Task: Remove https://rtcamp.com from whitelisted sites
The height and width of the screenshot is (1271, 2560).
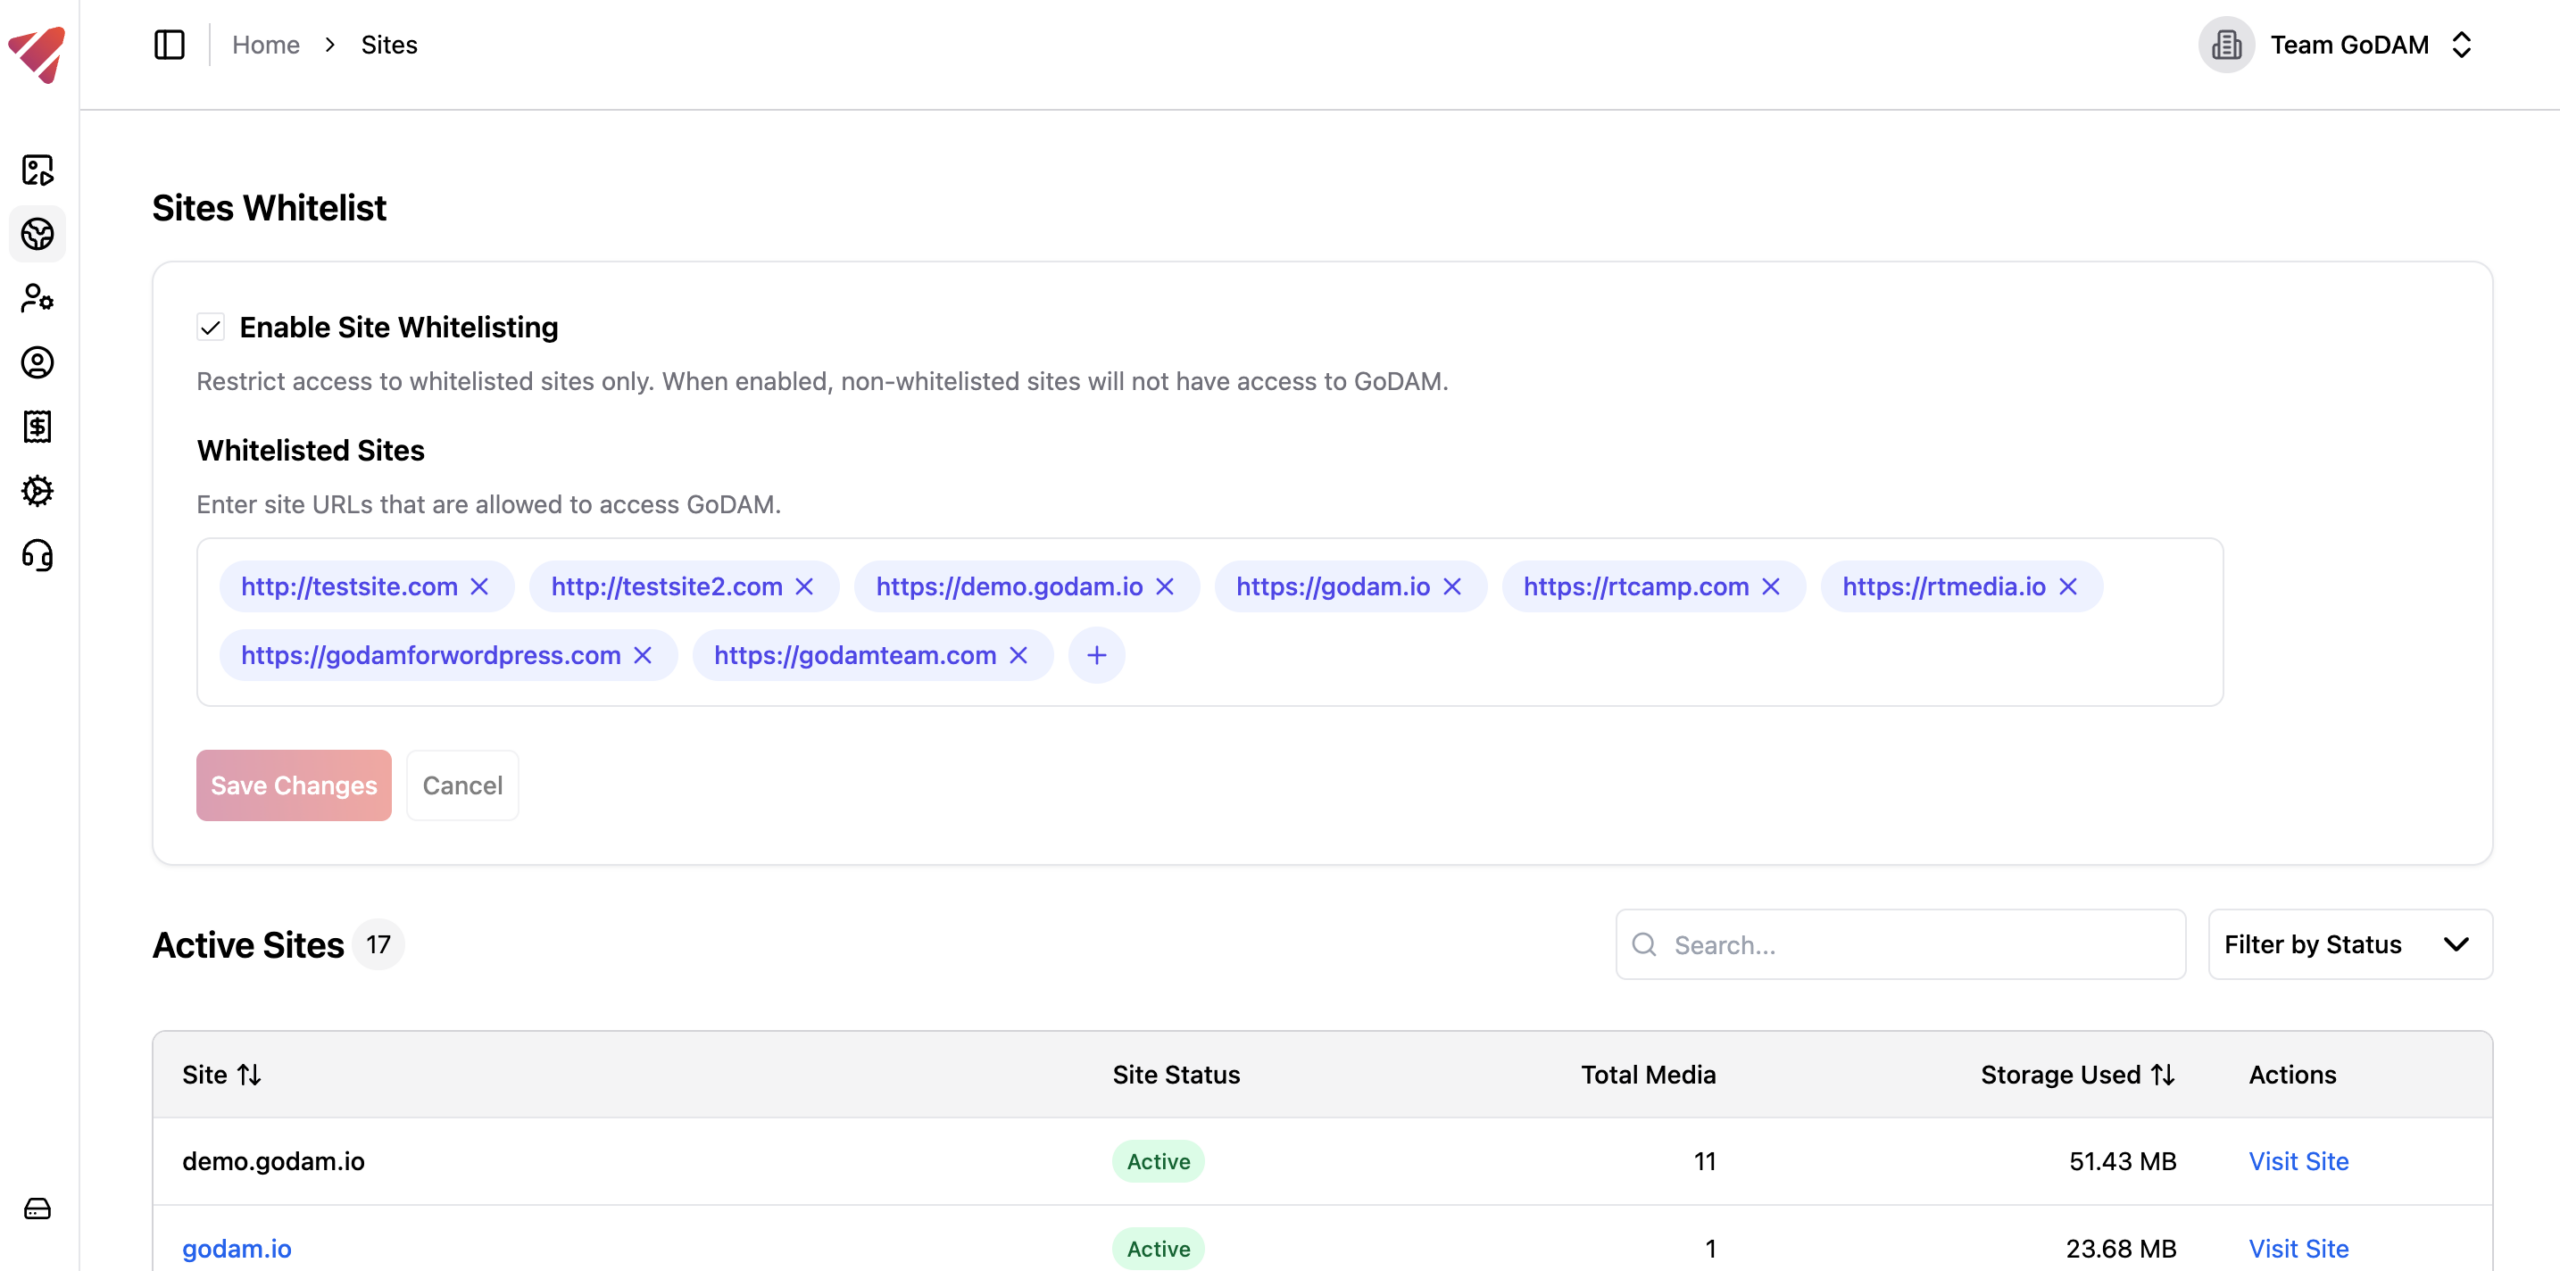Action: point(1772,587)
